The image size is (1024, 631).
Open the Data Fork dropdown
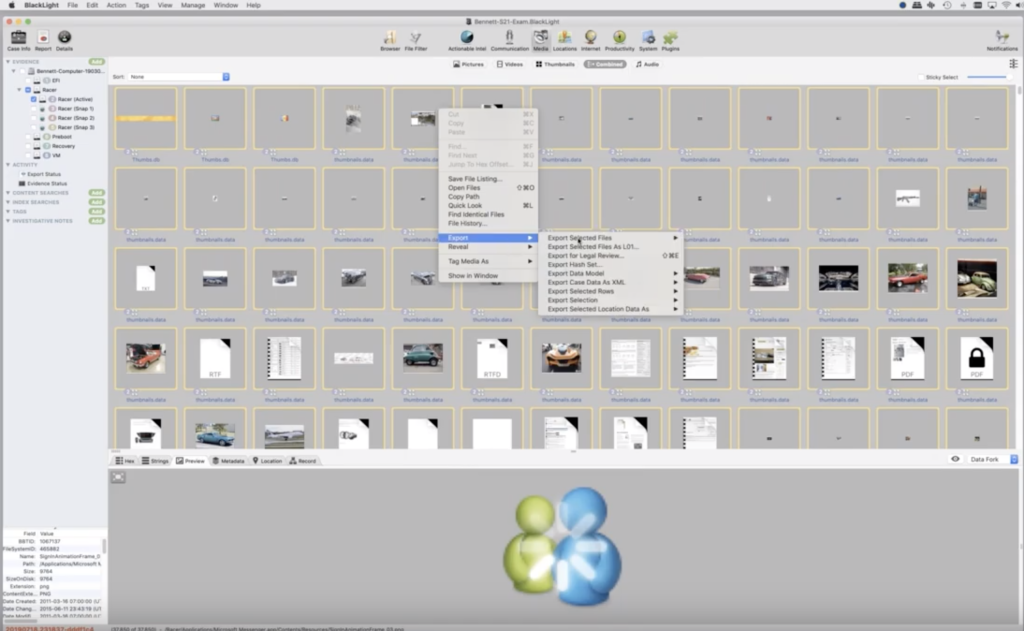click(x=990, y=459)
